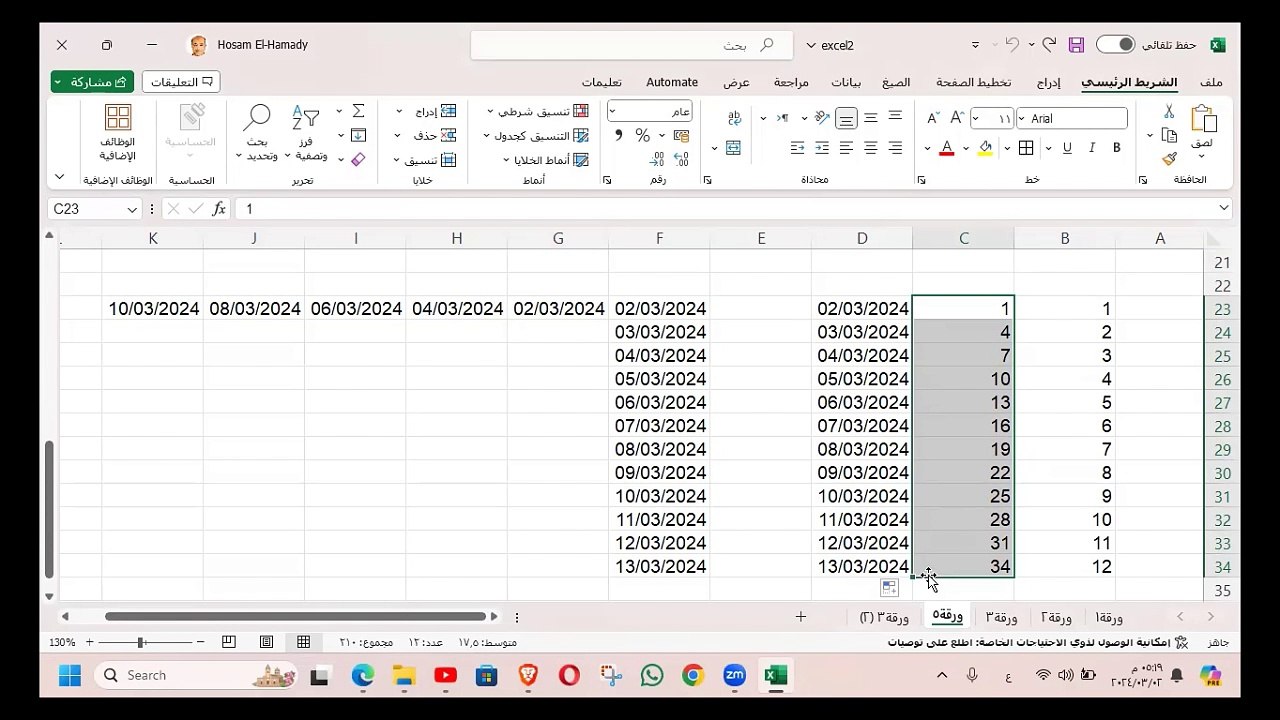
Task: Click the zoom slider handle
Action: (141, 642)
